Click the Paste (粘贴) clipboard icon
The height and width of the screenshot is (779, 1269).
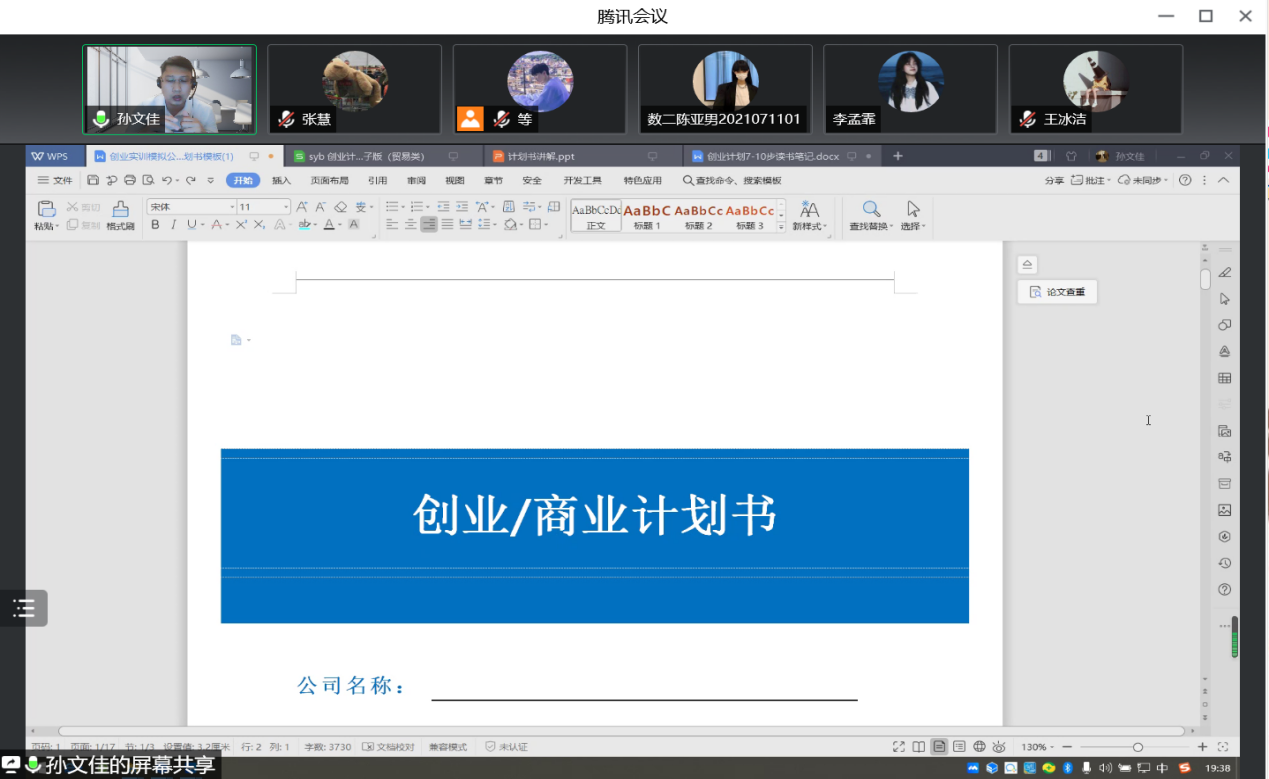tap(46, 209)
